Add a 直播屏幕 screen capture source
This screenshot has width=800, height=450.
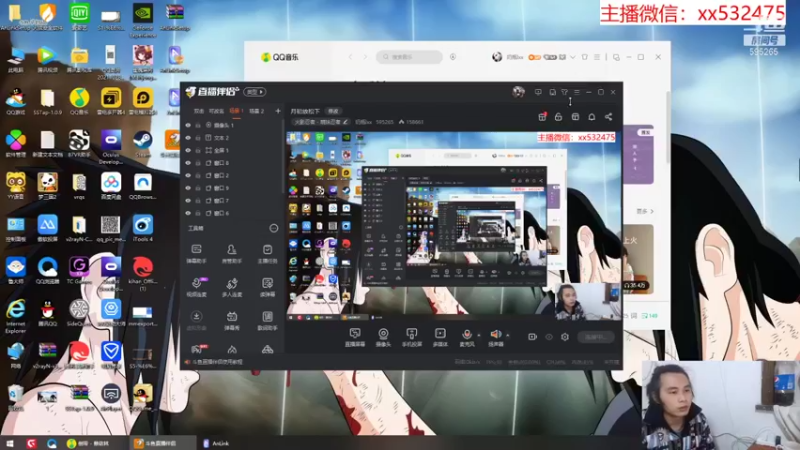pyautogui.click(x=355, y=337)
